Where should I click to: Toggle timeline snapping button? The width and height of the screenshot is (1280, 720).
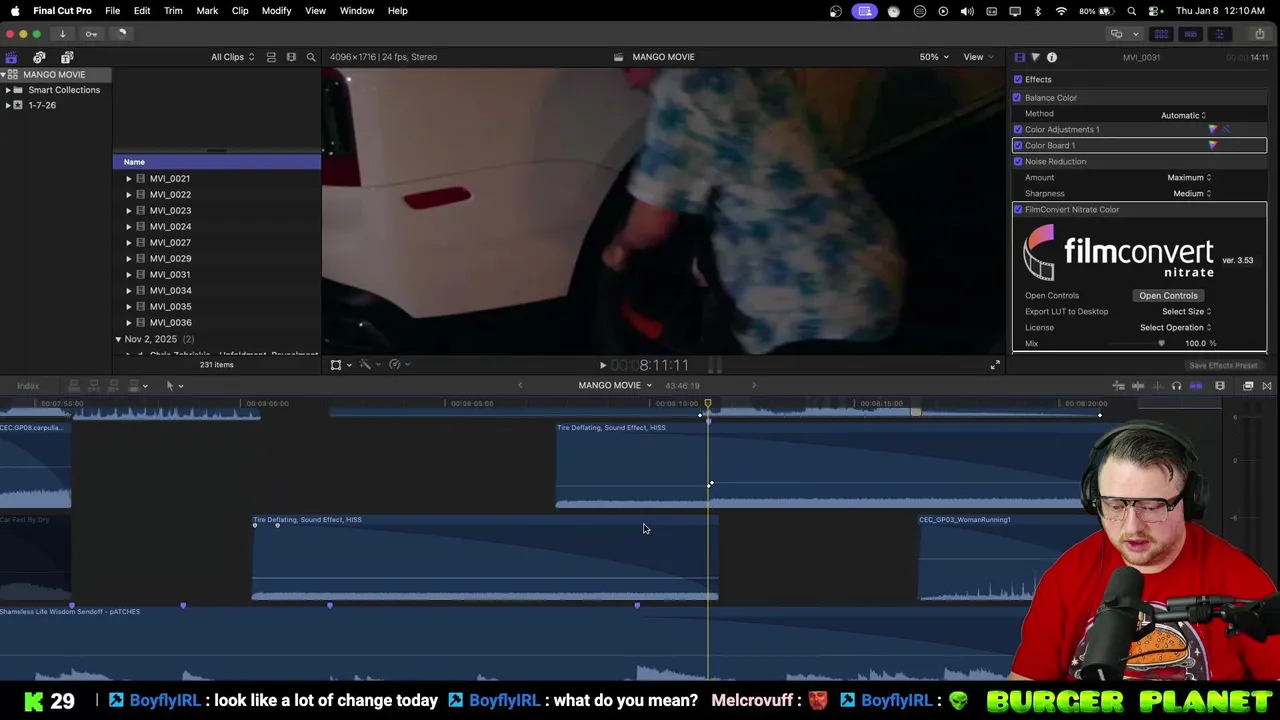pyautogui.click(x=1196, y=386)
